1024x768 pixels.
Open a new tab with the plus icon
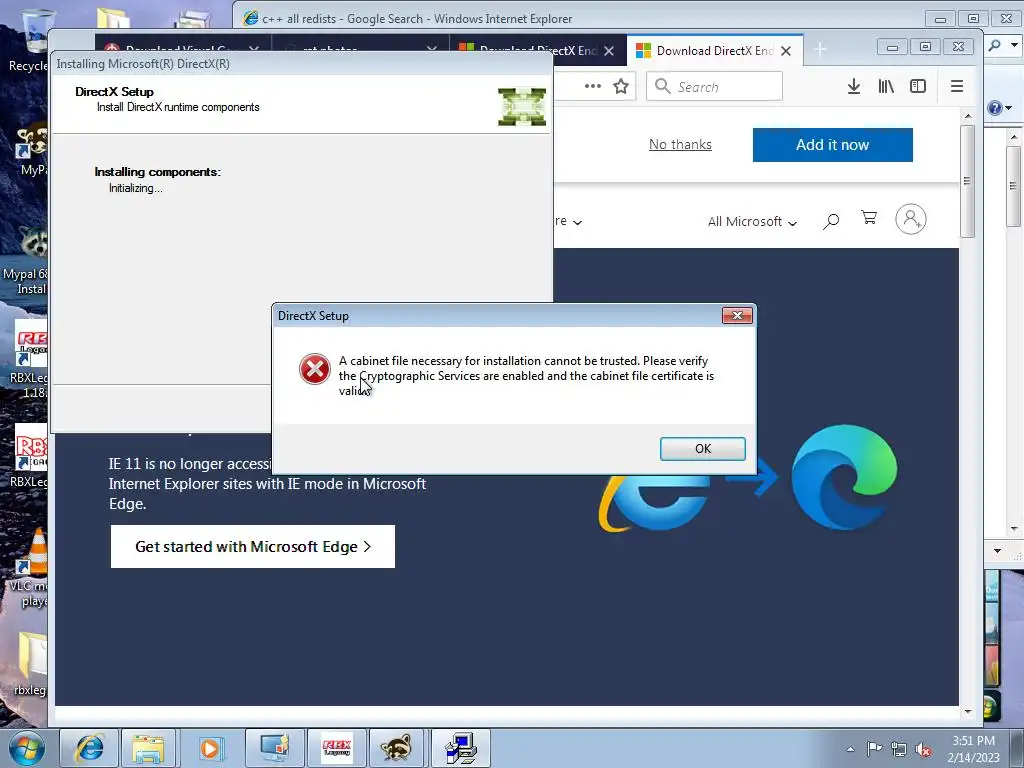pos(820,50)
